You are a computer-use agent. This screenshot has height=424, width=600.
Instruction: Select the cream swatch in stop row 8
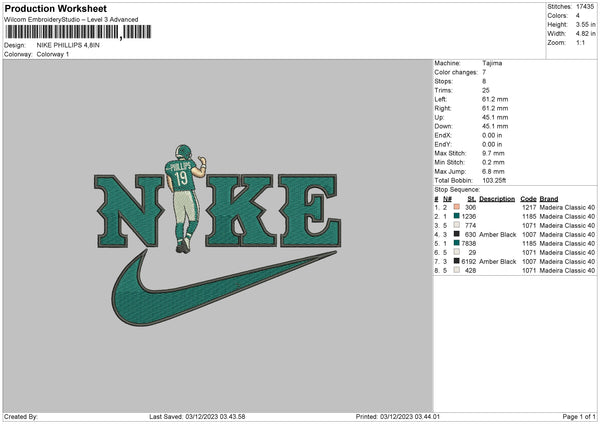click(x=456, y=270)
